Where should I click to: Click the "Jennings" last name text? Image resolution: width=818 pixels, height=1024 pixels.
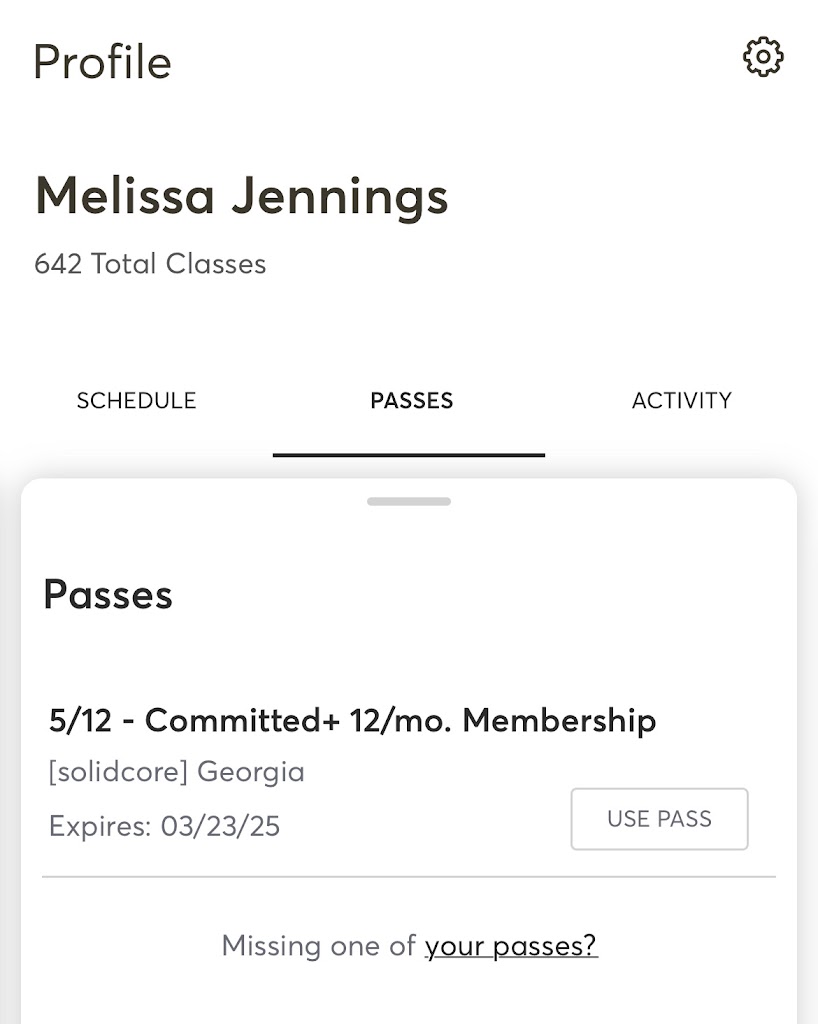(x=340, y=196)
